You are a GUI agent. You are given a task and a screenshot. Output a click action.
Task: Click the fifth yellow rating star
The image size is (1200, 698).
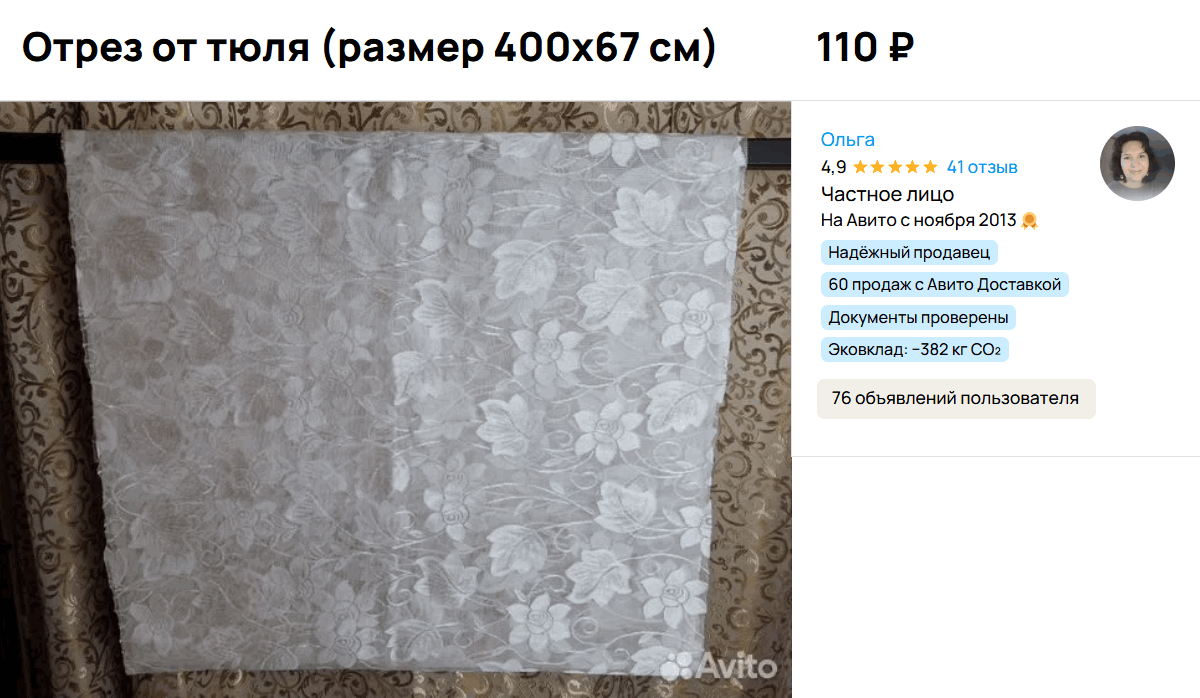(x=930, y=167)
